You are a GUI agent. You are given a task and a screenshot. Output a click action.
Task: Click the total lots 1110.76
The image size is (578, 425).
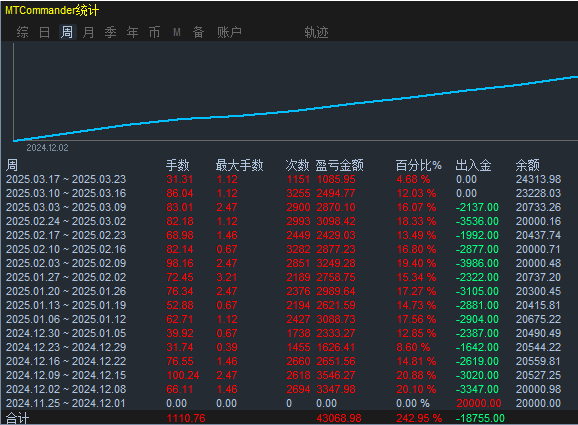[x=186, y=418]
